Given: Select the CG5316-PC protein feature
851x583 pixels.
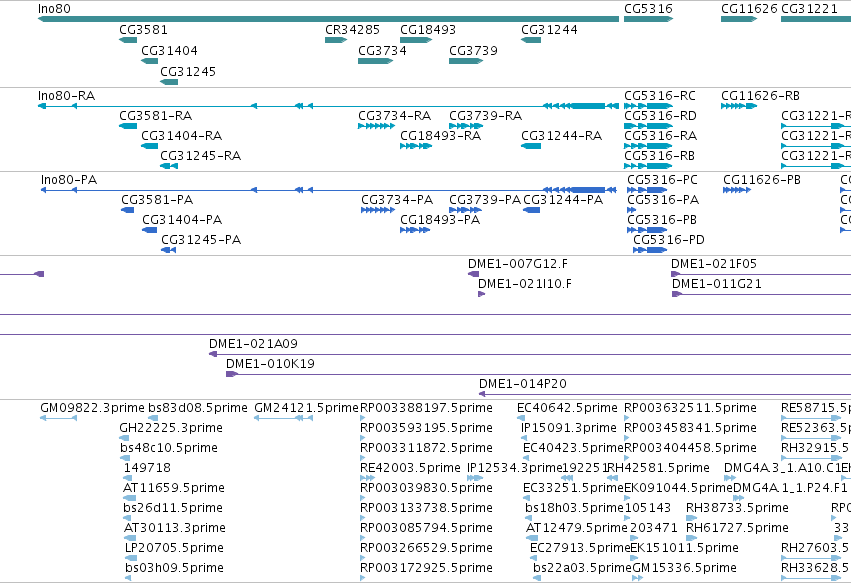Looking at the screenshot, I should (647, 190).
